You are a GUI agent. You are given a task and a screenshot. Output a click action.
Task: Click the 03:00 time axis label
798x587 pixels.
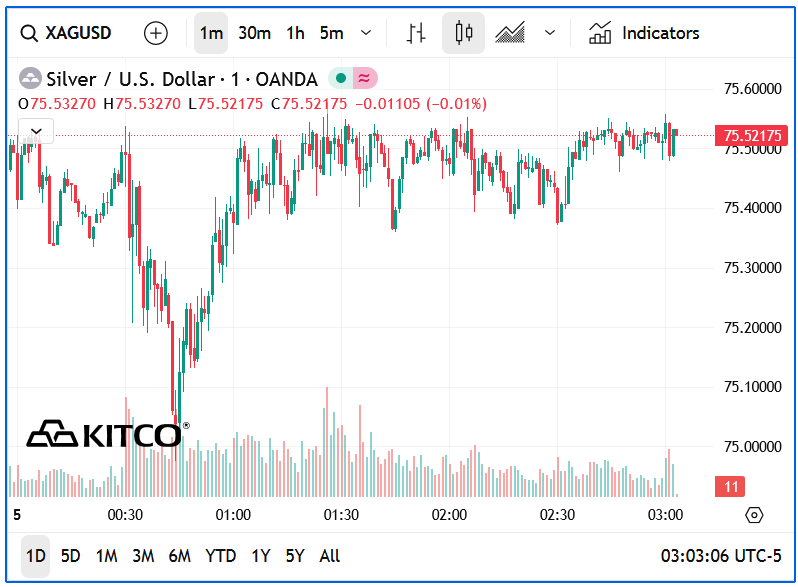coord(665,515)
